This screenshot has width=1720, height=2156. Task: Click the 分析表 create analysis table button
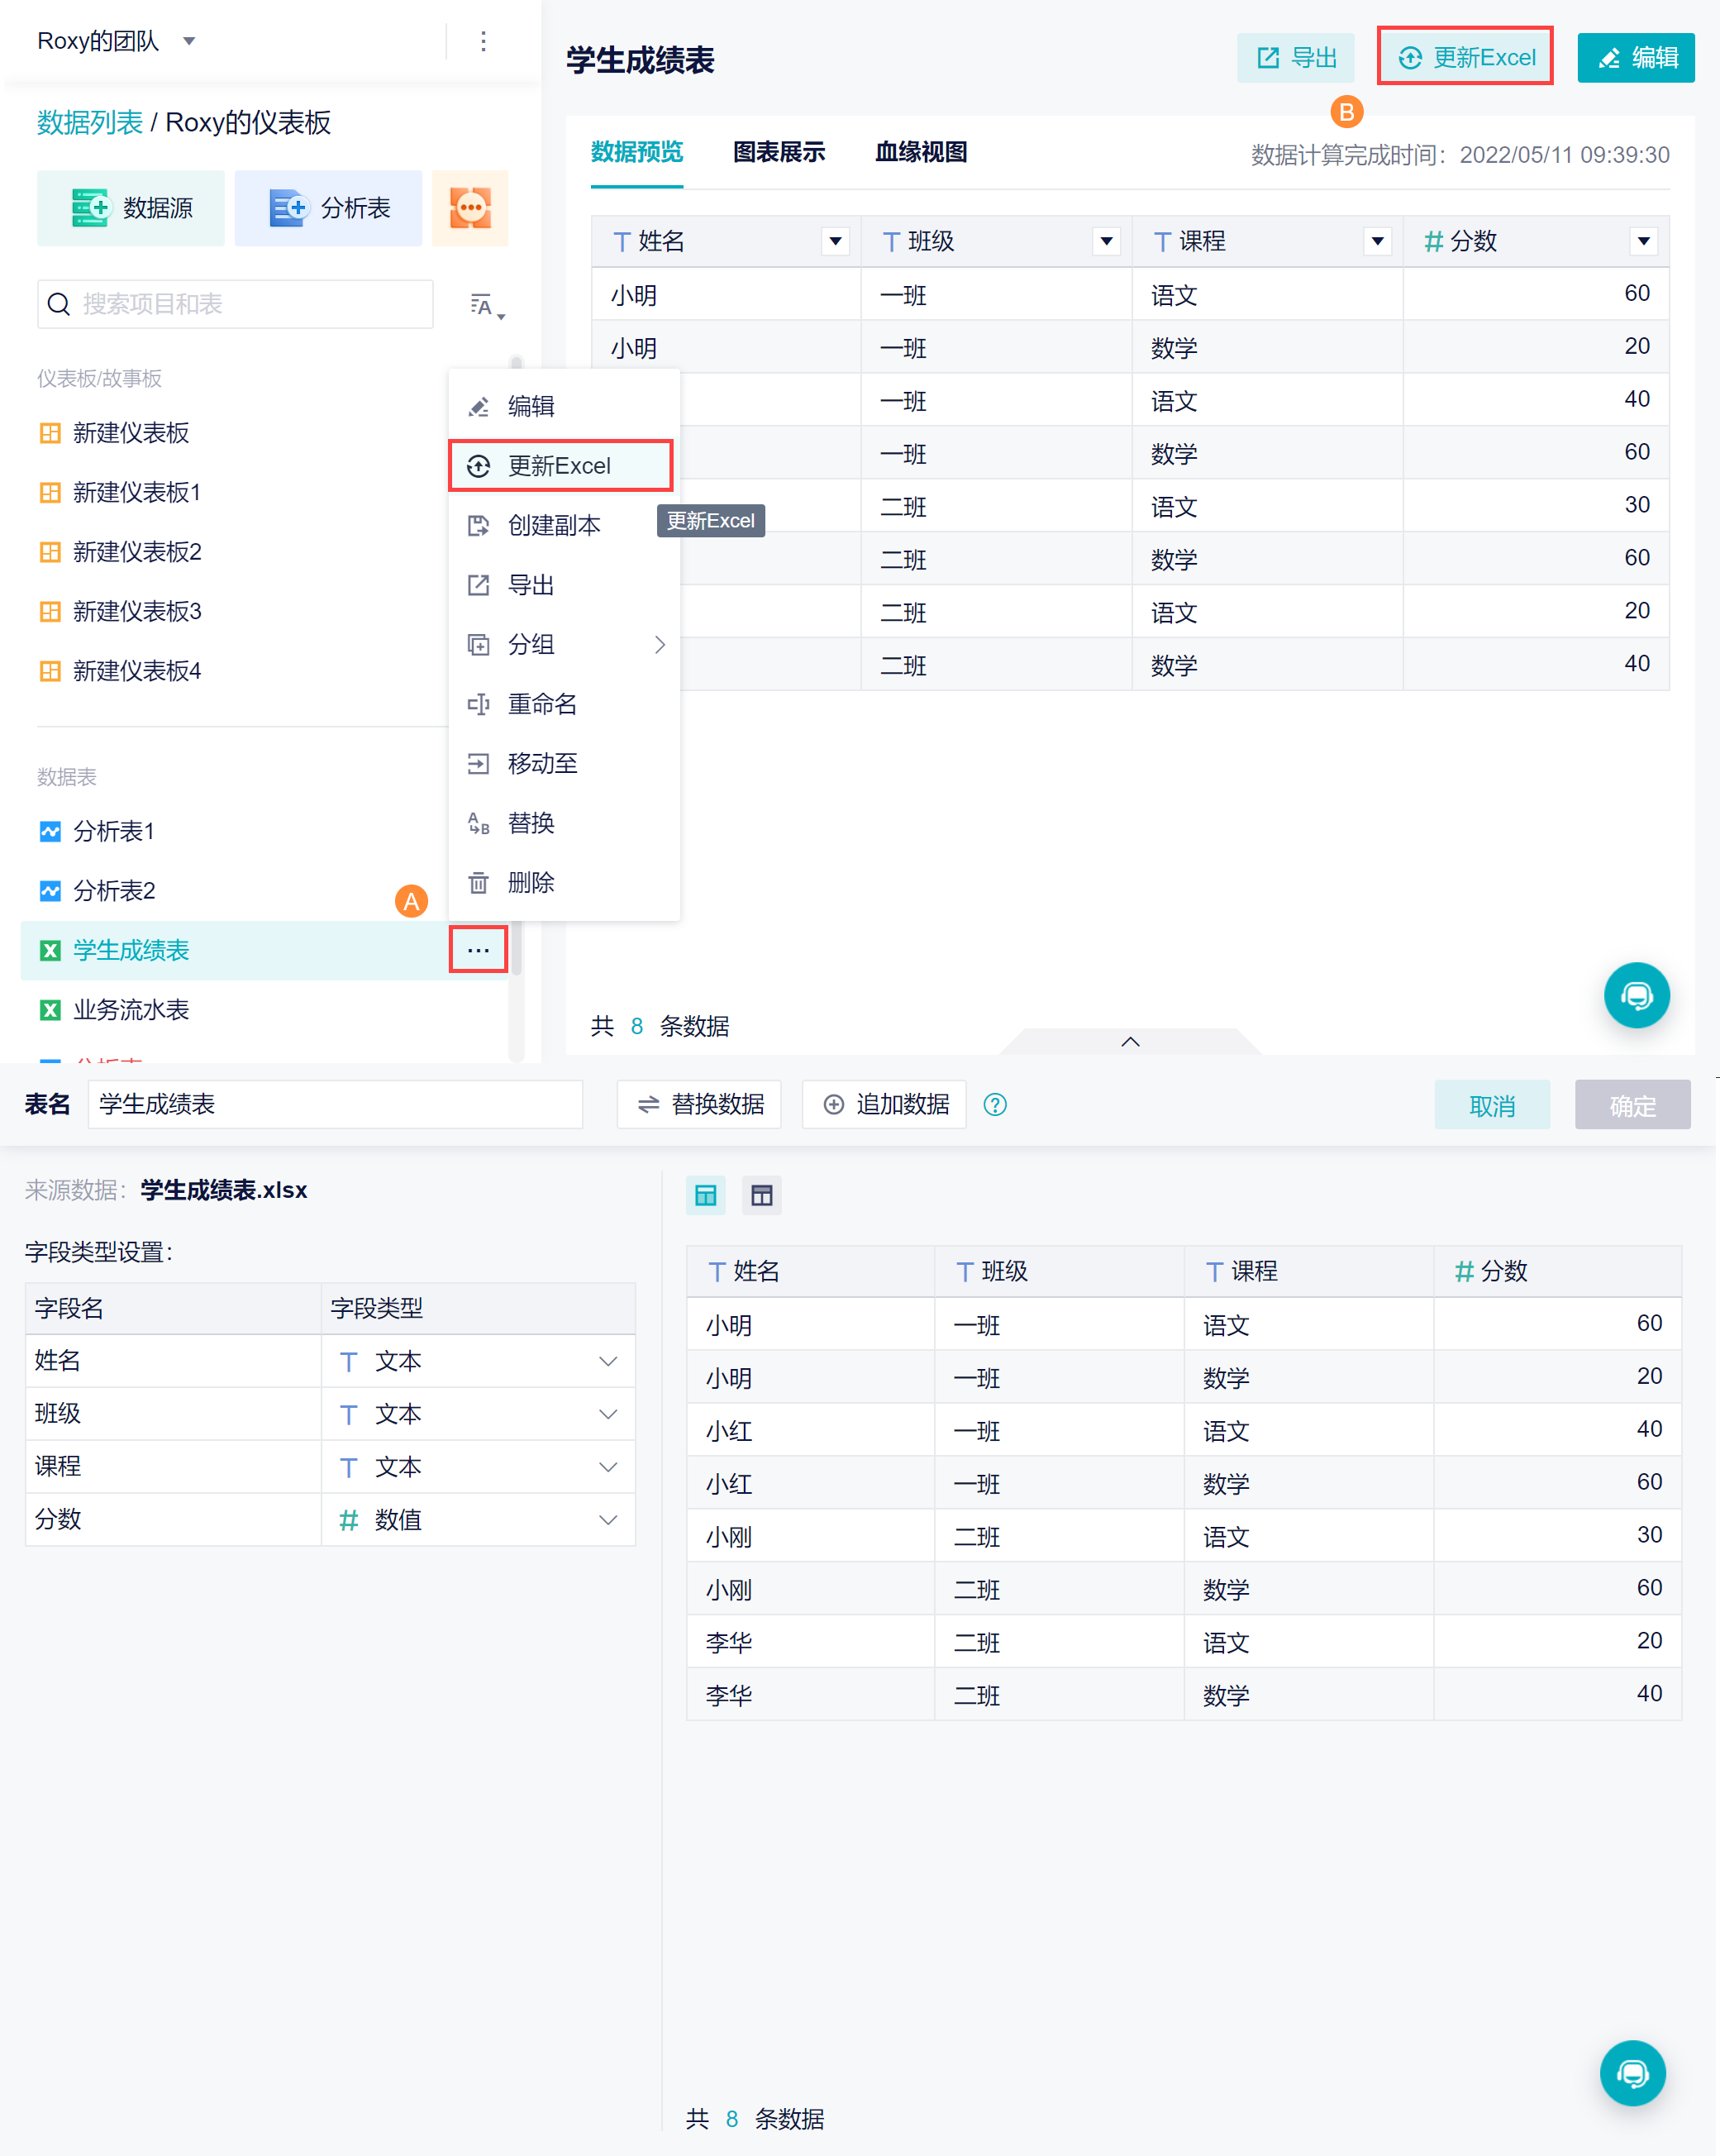(x=329, y=208)
